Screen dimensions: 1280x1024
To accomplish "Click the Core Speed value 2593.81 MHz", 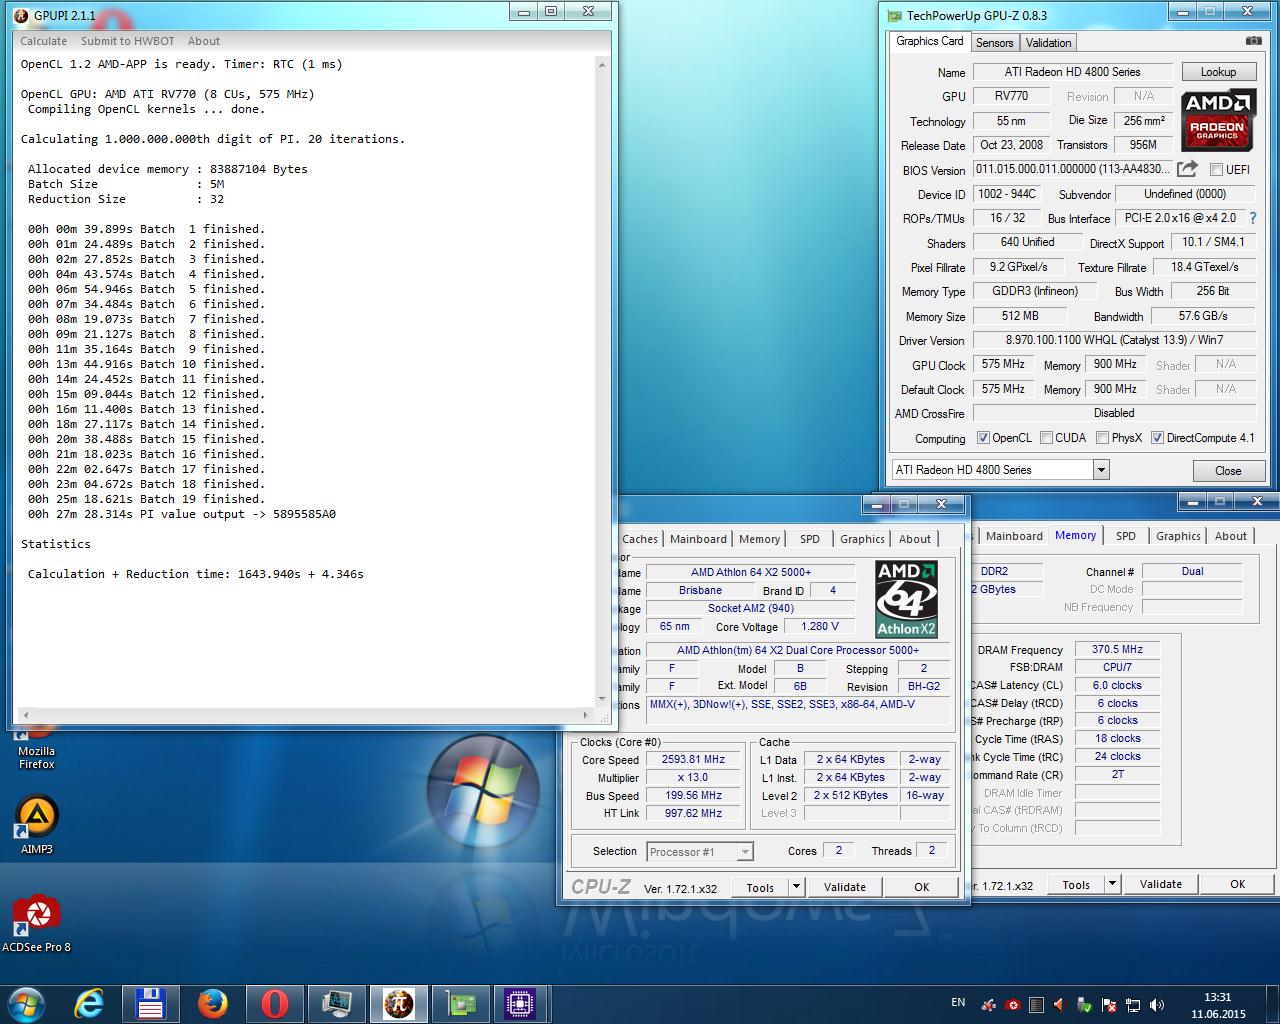I will (x=693, y=760).
